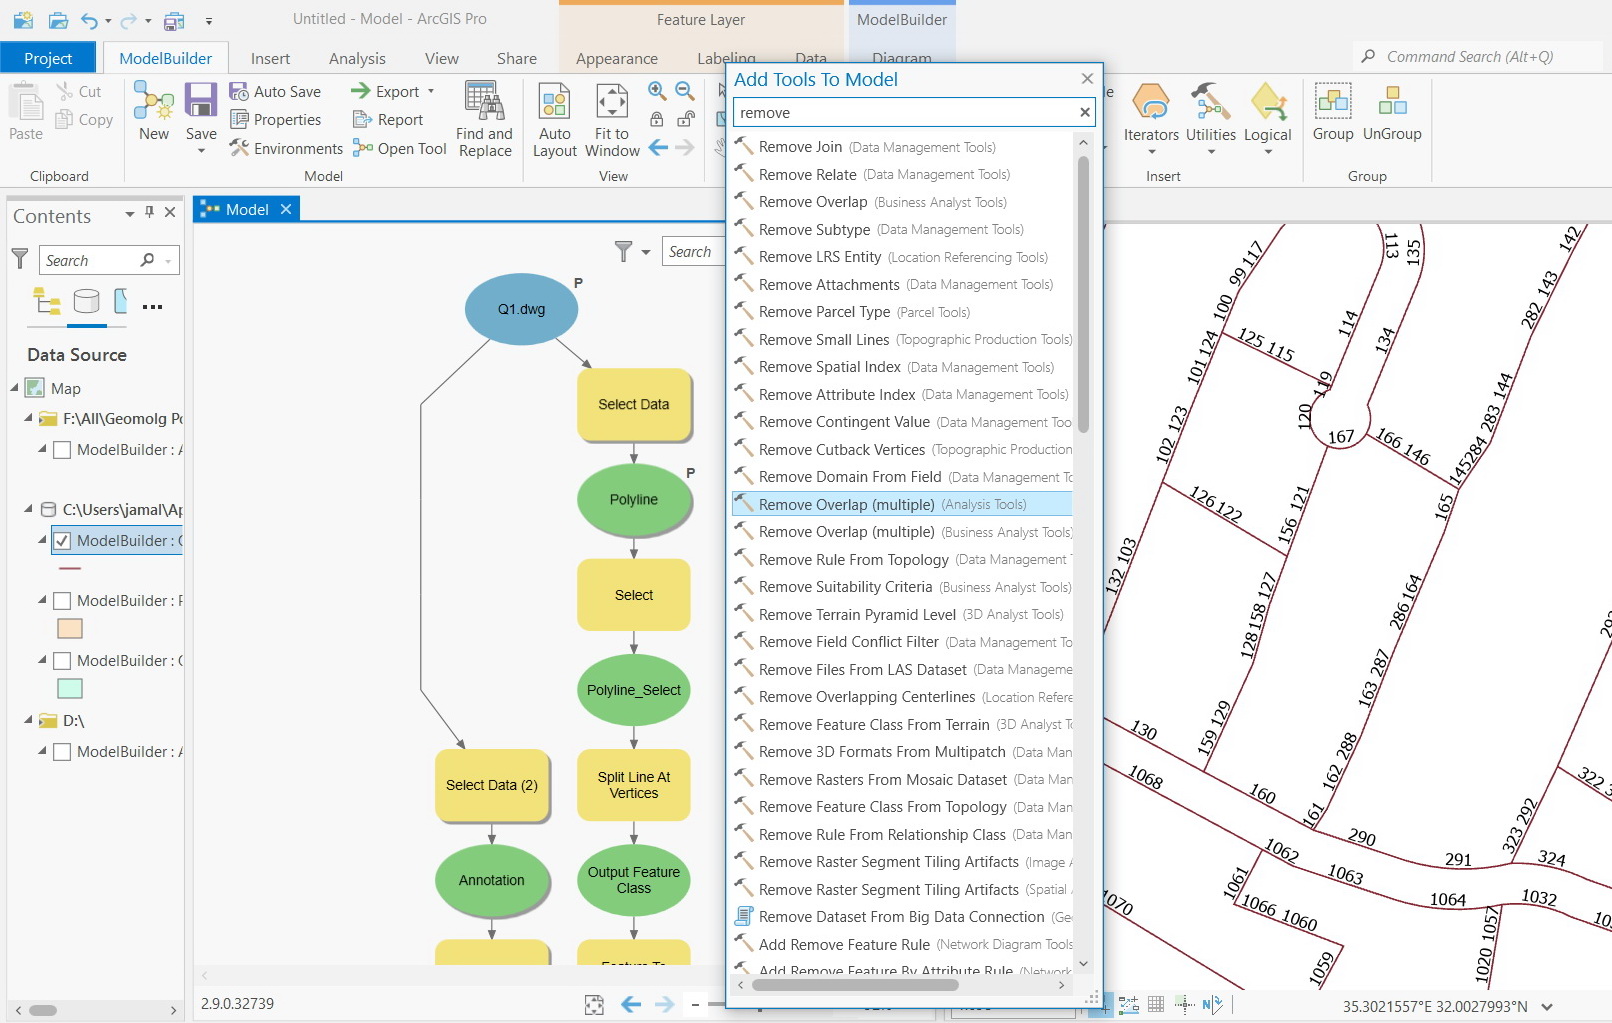Click the Iterators icon
Viewport: 1612px width, 1023px height.
coord(1151,103)
